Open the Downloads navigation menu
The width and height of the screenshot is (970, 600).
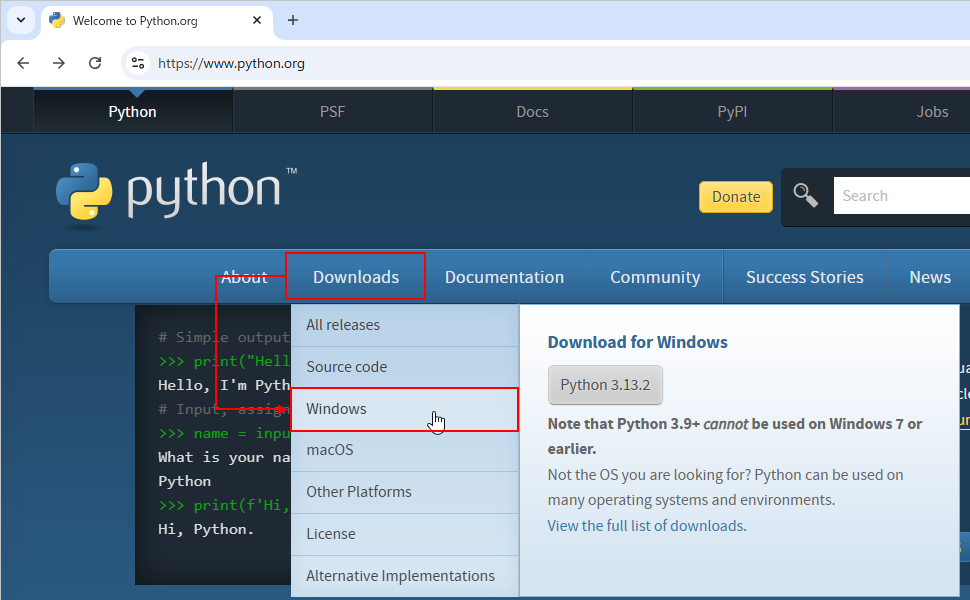(x=356, y=277)
